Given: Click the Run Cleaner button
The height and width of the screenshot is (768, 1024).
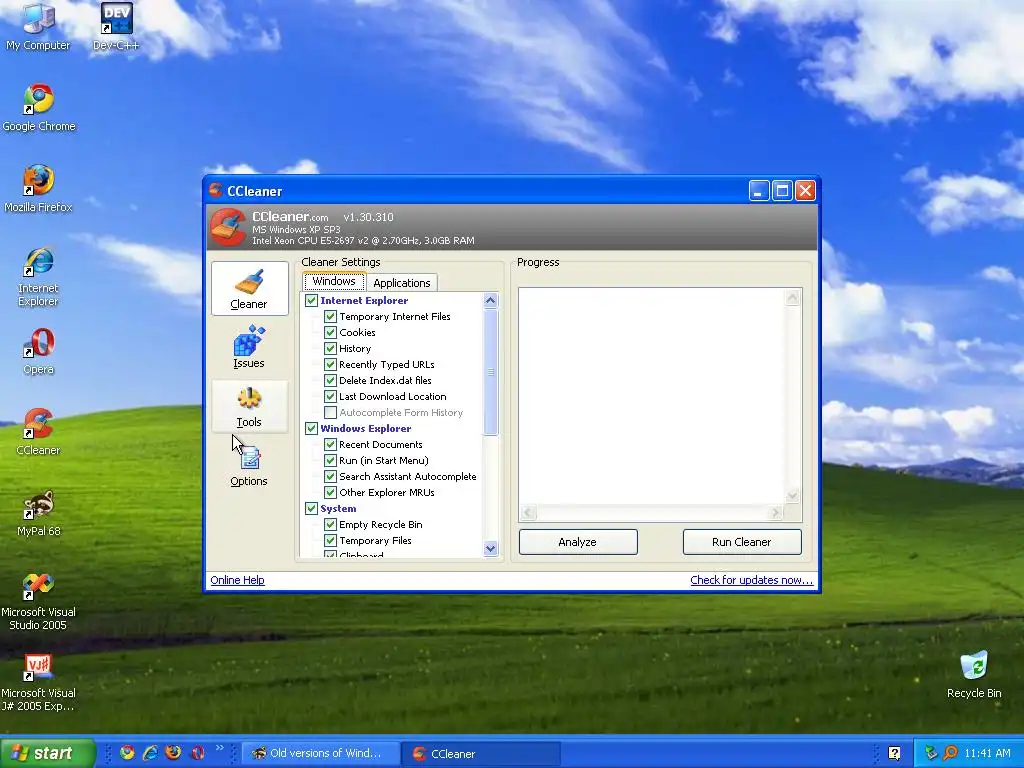Looking at the screenshot, I should pyautogui.click(x=742, y=542).
